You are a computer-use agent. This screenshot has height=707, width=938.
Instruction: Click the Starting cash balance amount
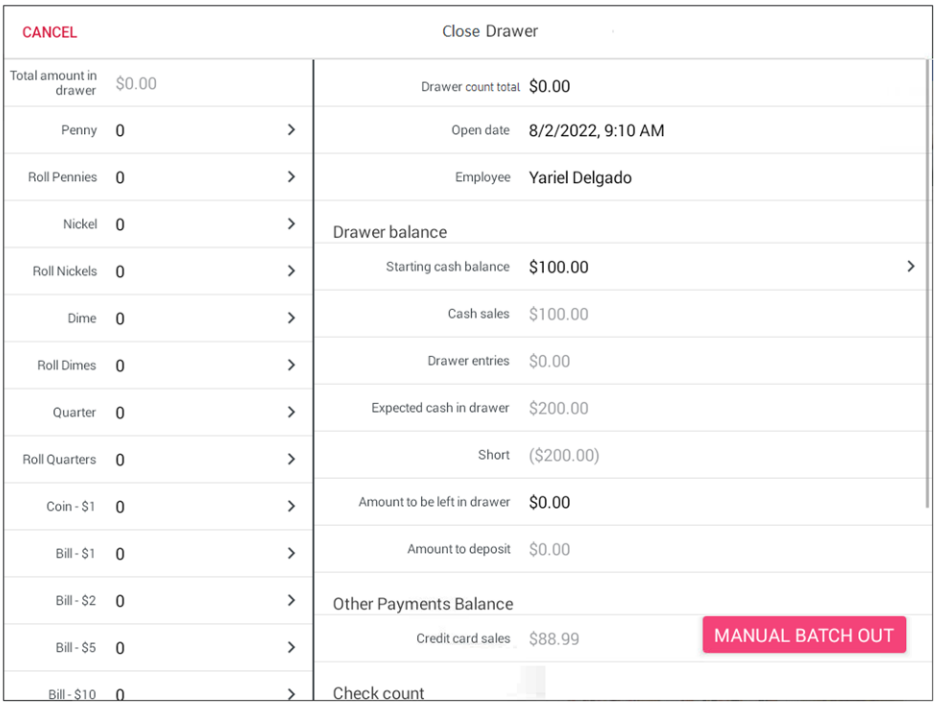559,267
